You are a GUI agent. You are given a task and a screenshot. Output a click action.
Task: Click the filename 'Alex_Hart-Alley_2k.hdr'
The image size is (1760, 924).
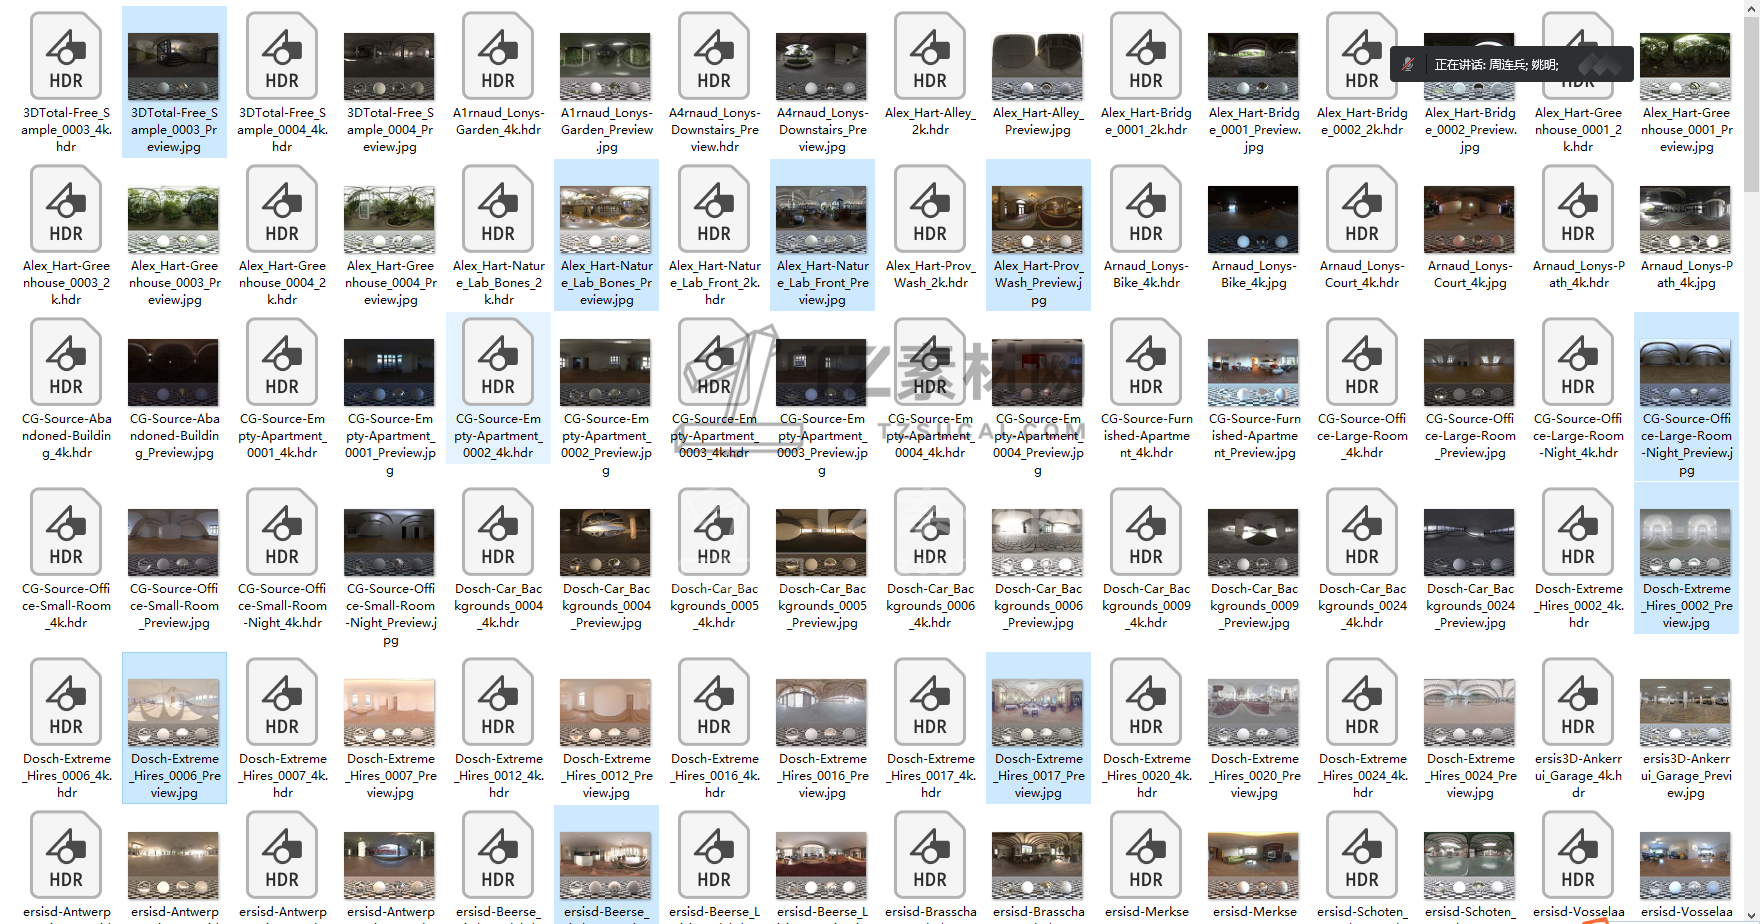(930, 121)
